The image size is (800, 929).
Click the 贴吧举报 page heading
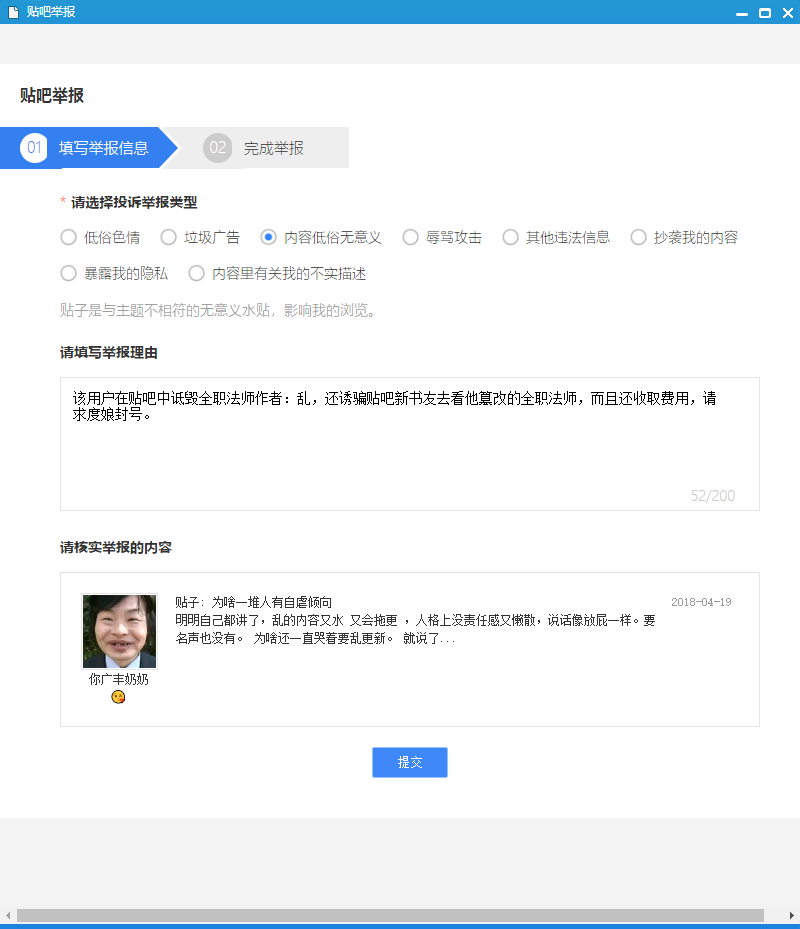(x=52, y=95)
